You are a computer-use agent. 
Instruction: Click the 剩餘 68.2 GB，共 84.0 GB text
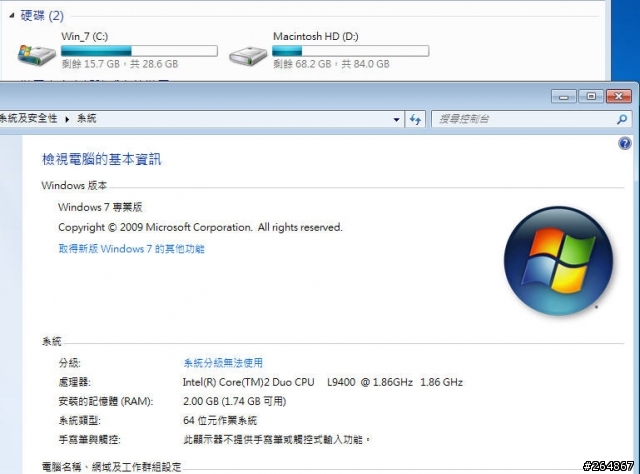(x=331, y=64)
